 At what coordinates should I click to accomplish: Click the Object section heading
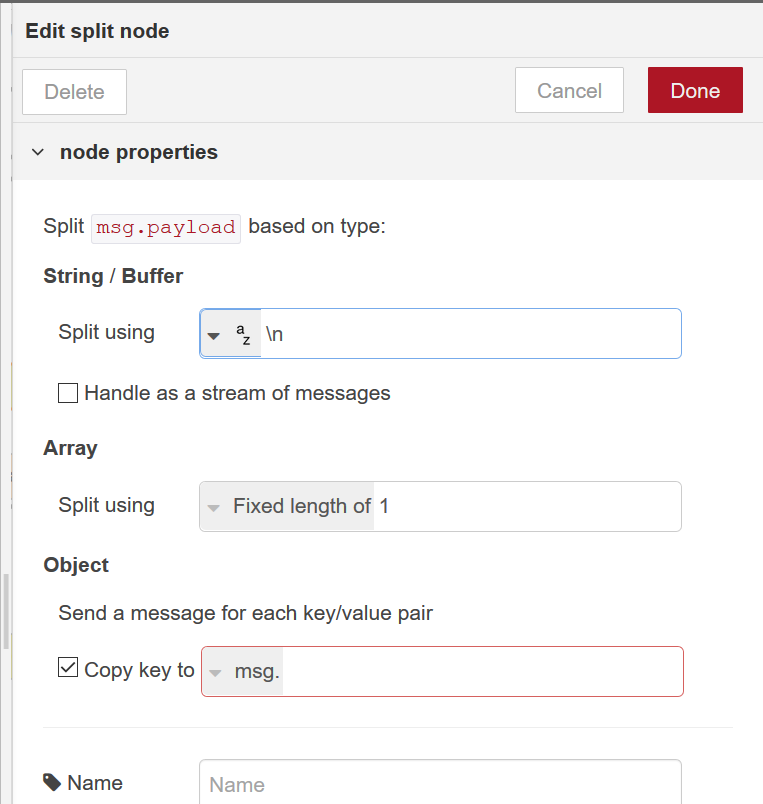[x=76, y=565]
